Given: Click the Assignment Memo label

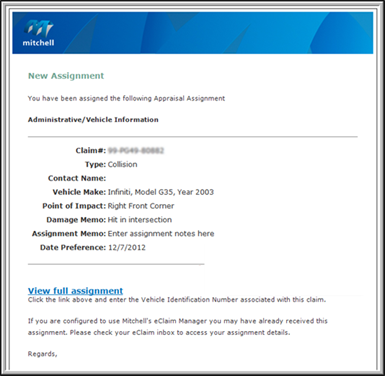Looking at the screenshot, I should [69, 234].
